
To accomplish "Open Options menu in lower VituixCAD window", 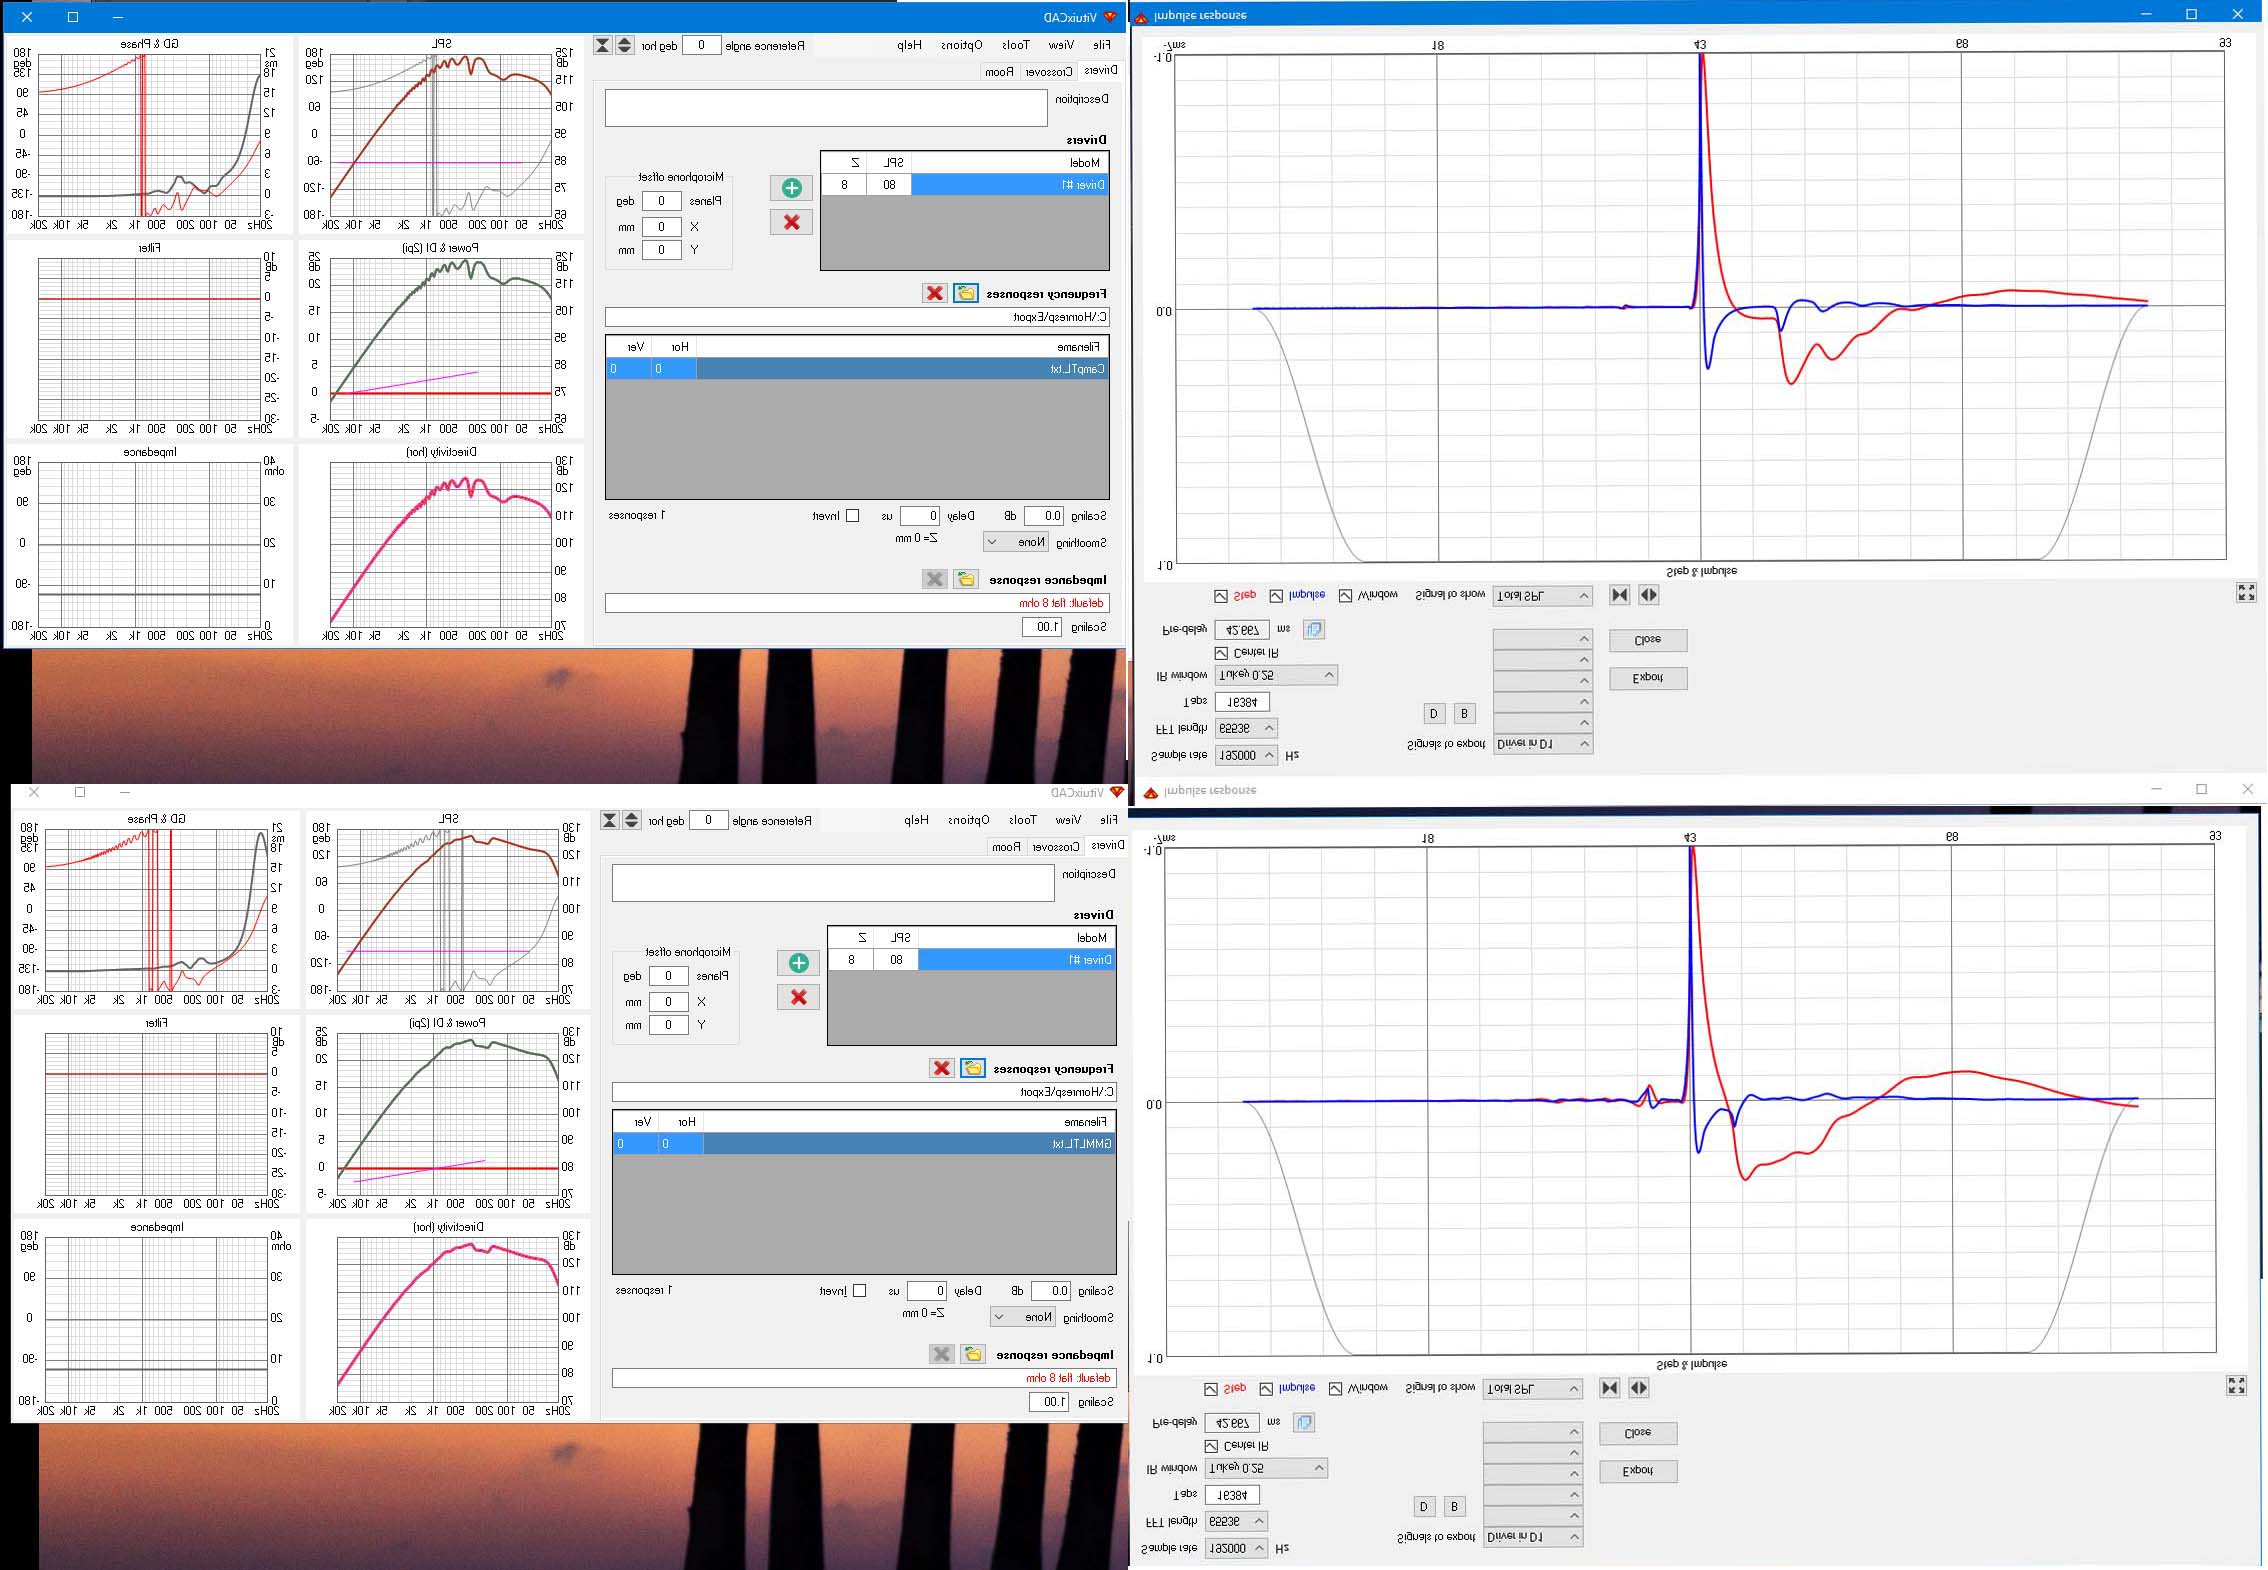I will (968, 820).
